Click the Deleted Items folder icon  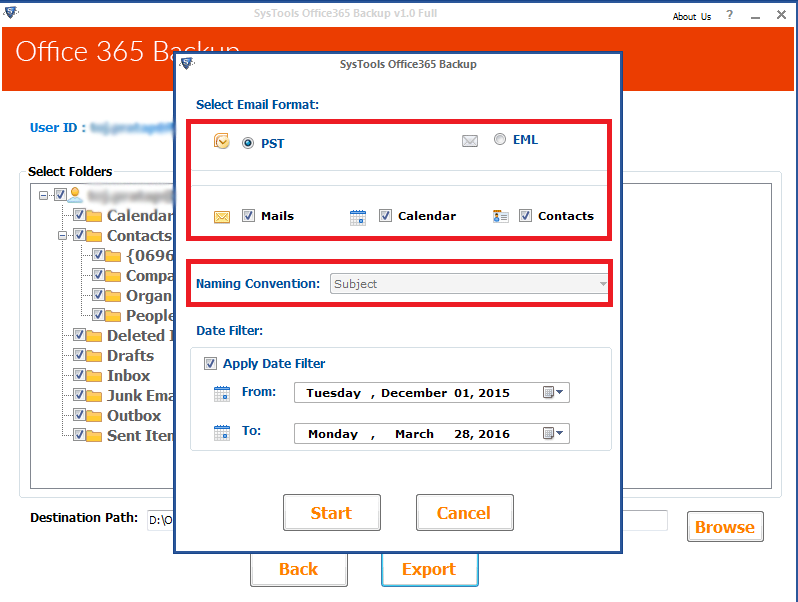[x=94, y=336]
